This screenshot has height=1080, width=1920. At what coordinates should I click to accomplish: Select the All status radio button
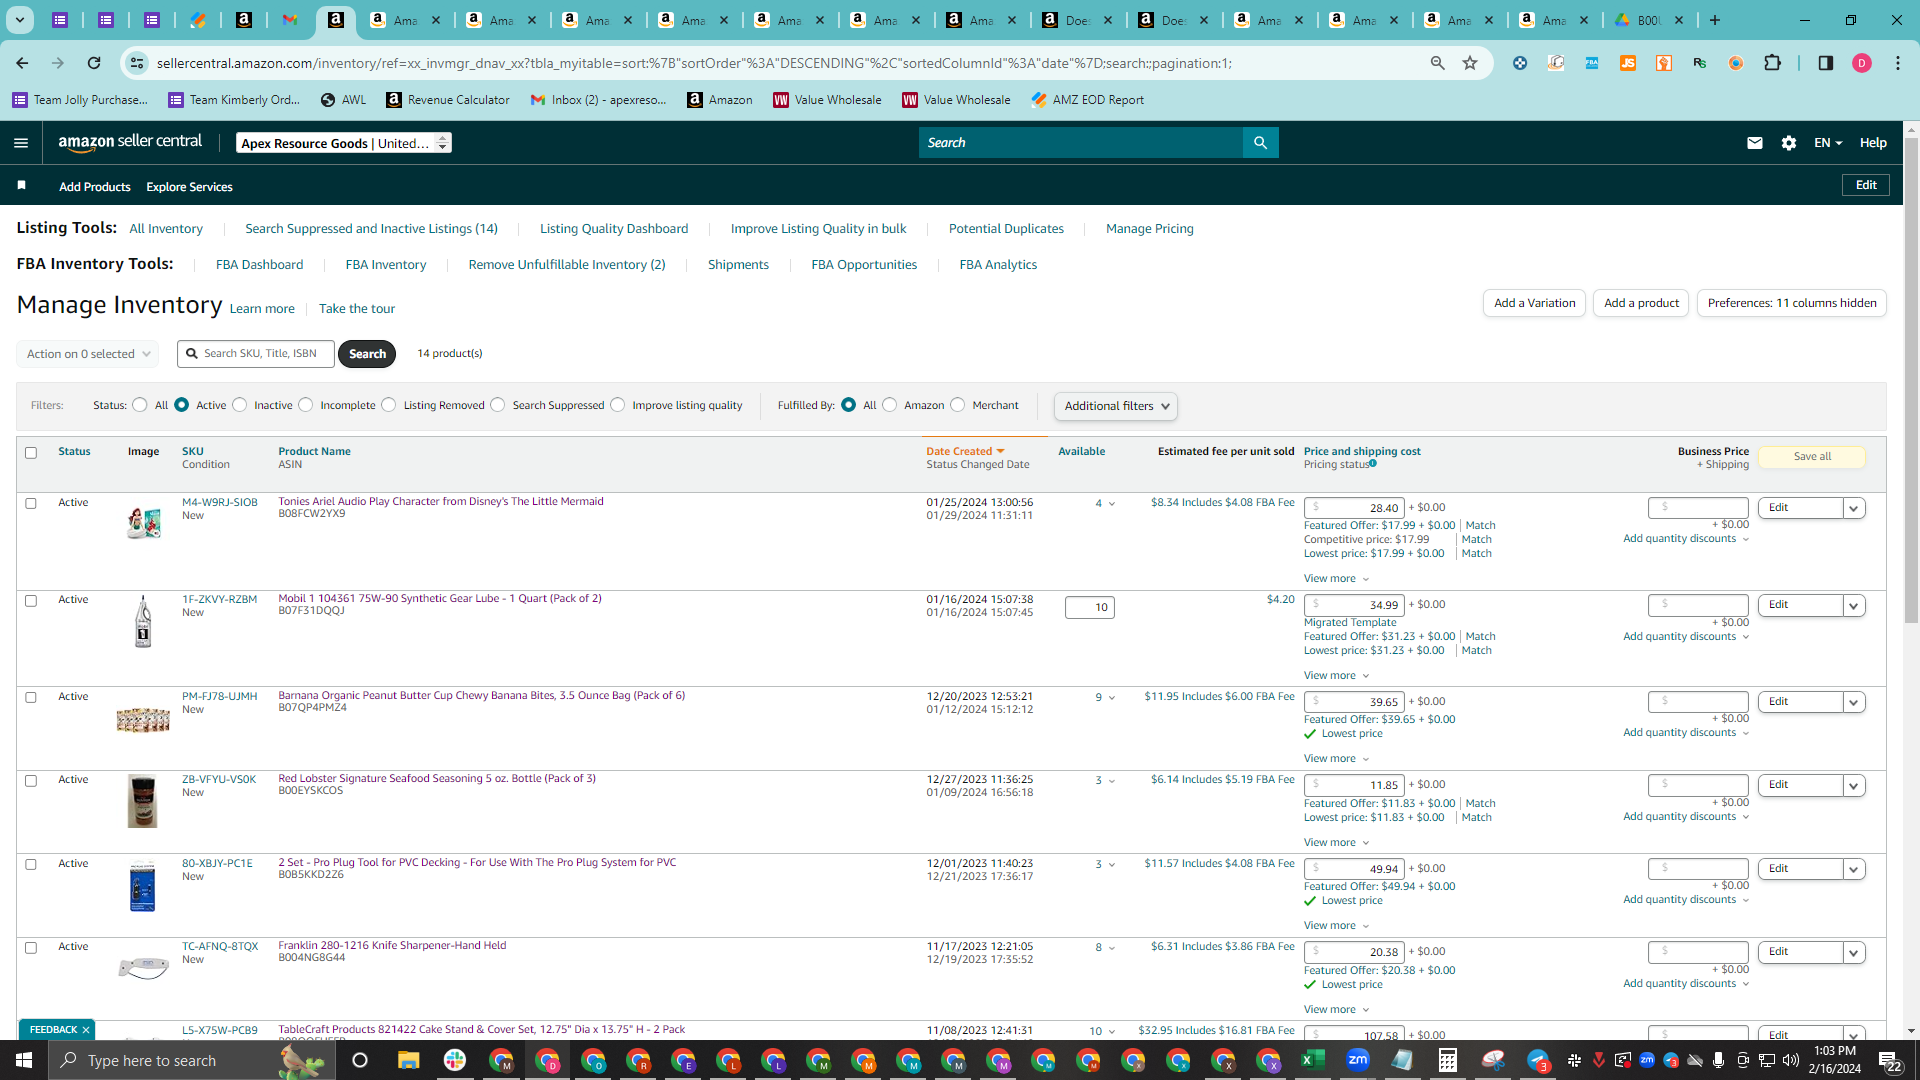pos(140,405)
